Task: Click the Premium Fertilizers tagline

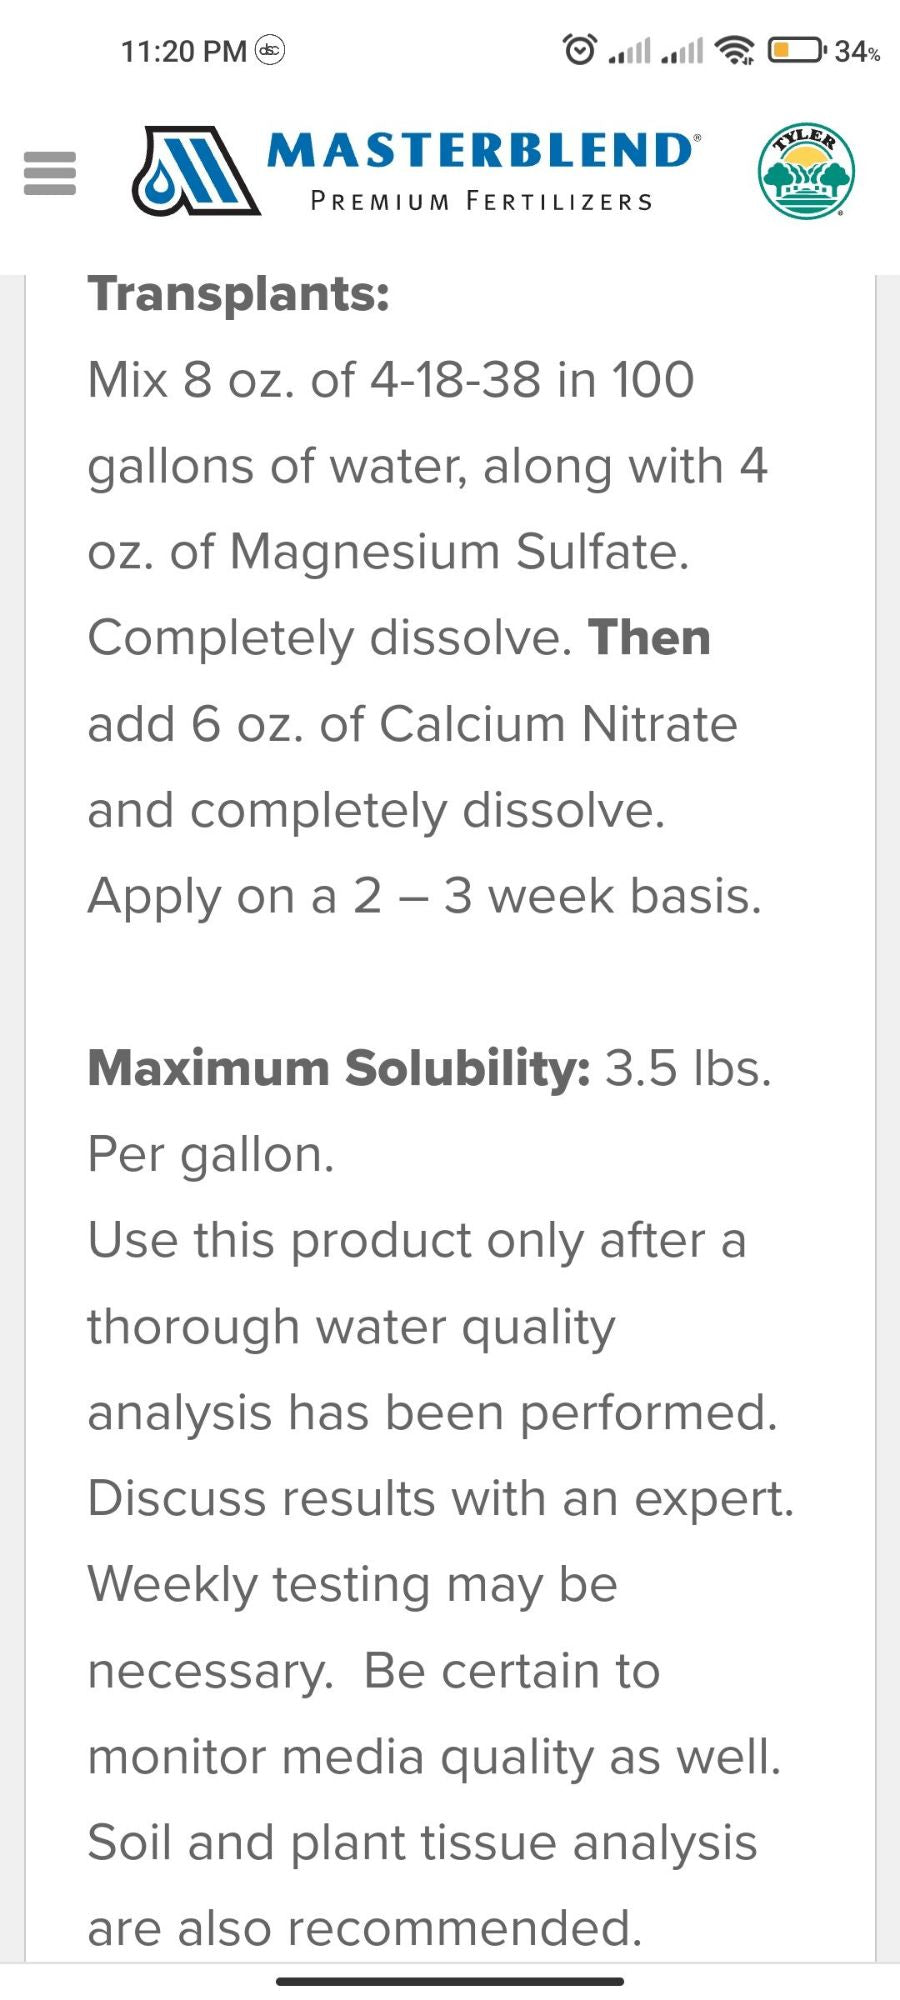Action: point(481,202)
